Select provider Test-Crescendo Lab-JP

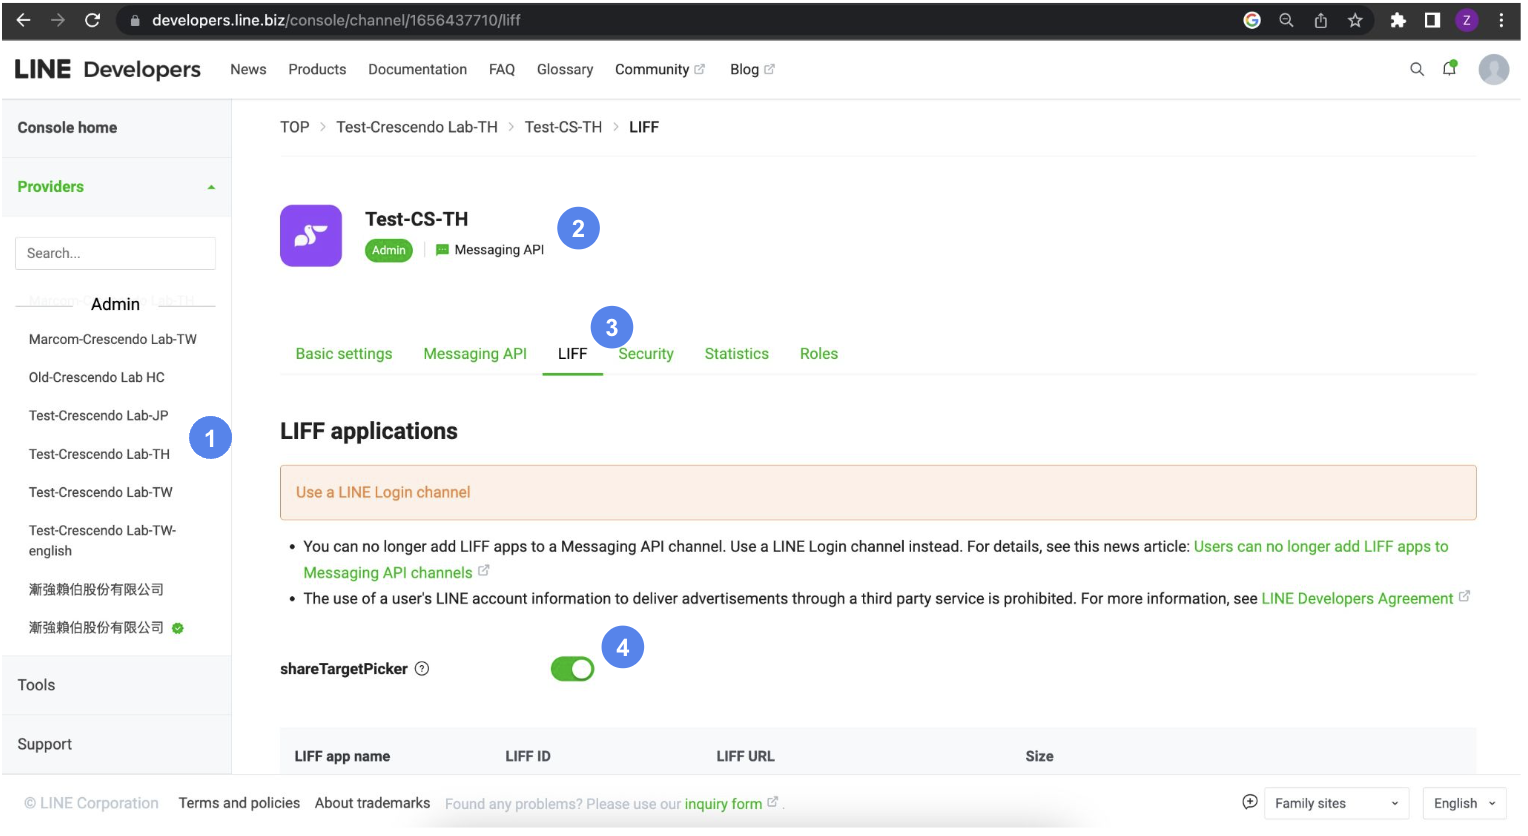click(x=99, y=415)
